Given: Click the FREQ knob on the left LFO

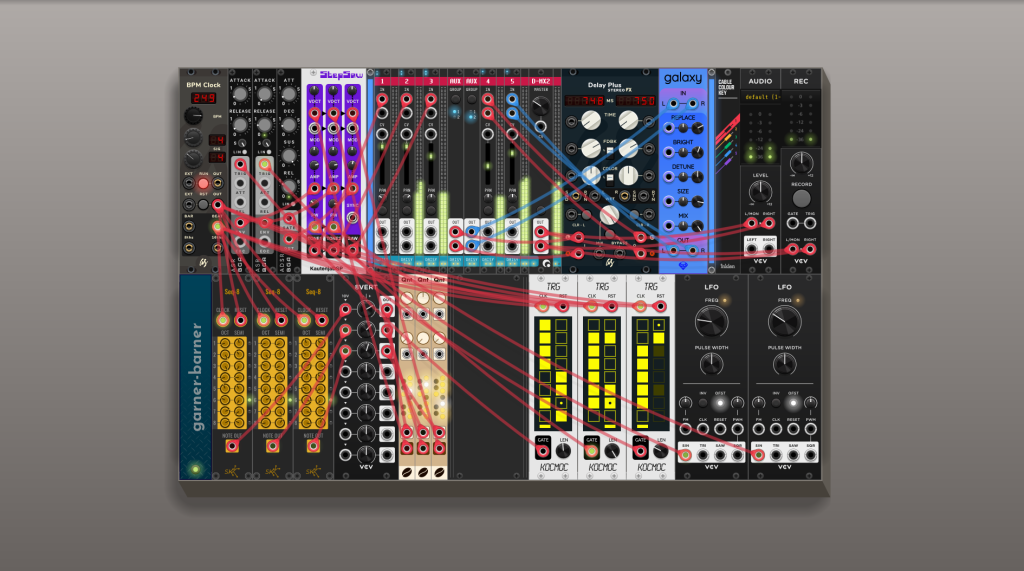Looking at the screenshot, I should click(711, 321).
